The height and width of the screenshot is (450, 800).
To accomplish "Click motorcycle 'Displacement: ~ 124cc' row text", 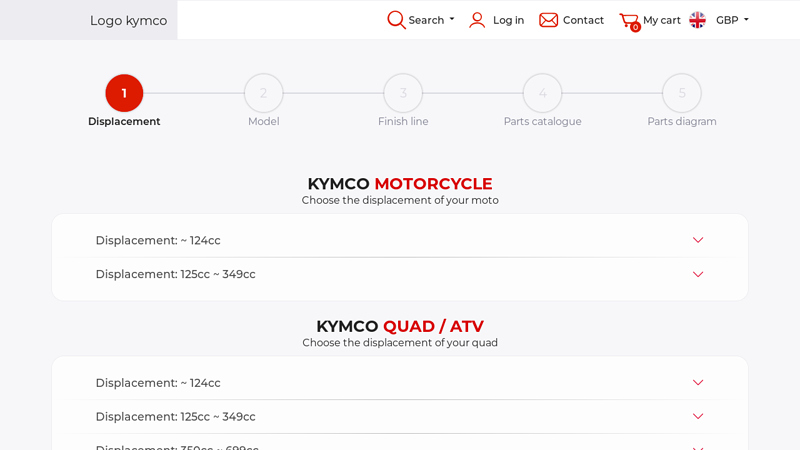I will pos(158,240).
